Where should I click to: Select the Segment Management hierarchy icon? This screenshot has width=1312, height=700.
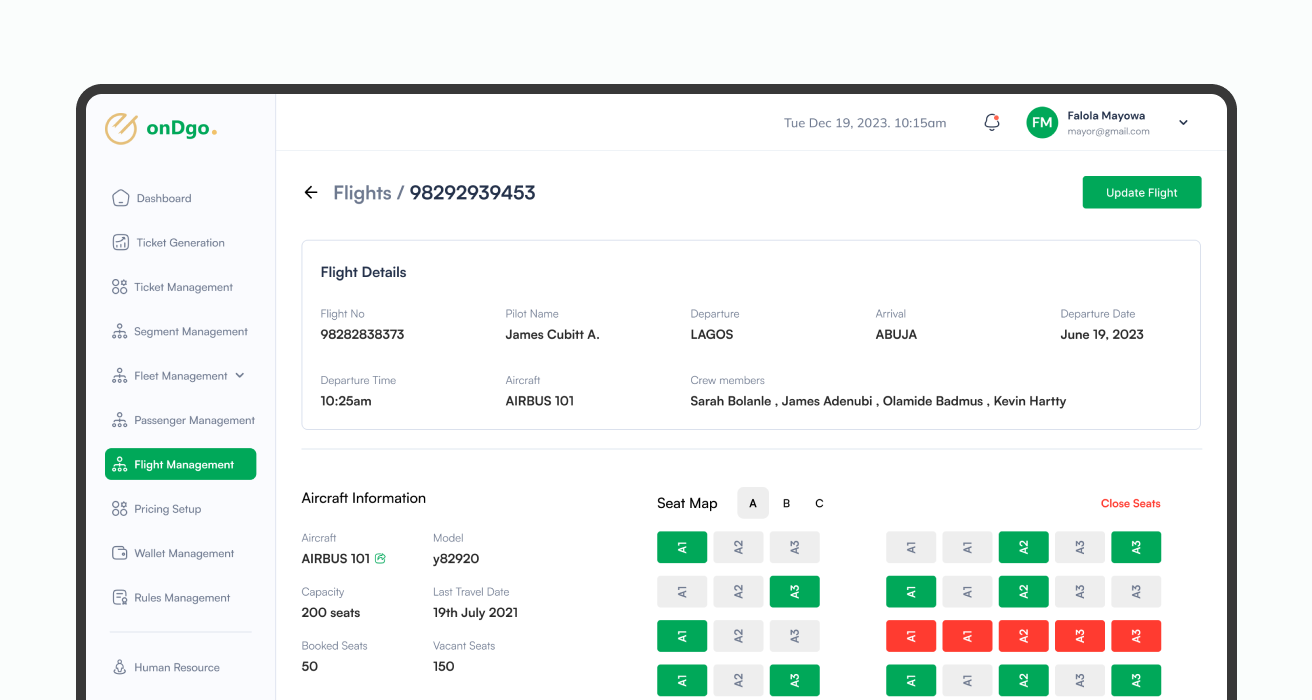pyautogui.click(x=119, y=331)
